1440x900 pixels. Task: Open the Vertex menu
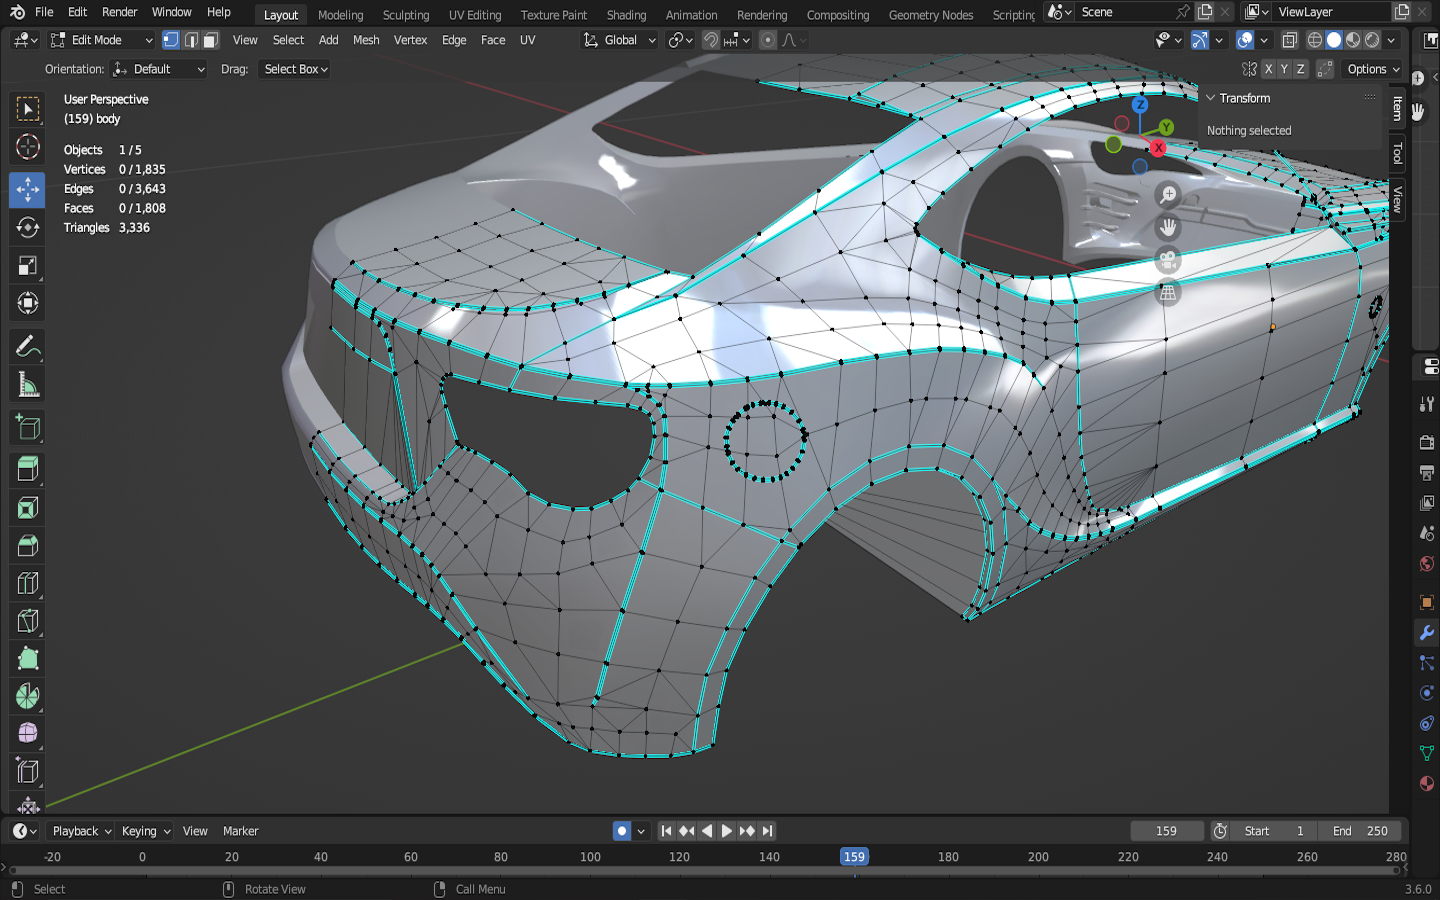pyautogui.click(x=410, y=40)
